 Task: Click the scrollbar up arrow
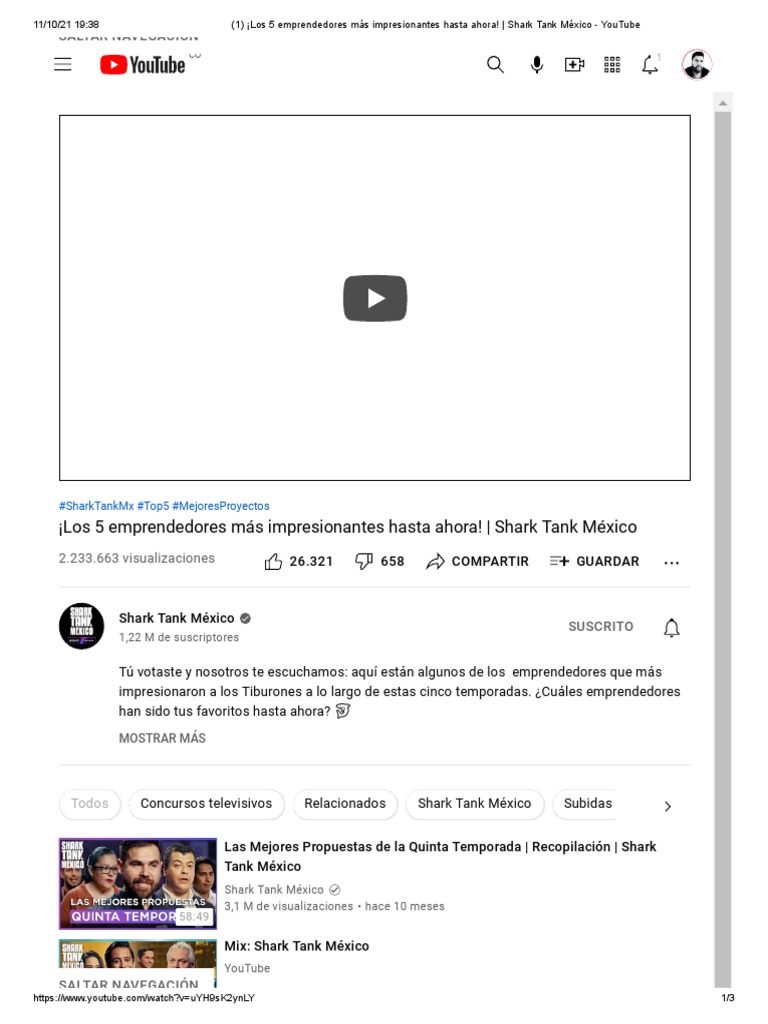pos(722,103)
